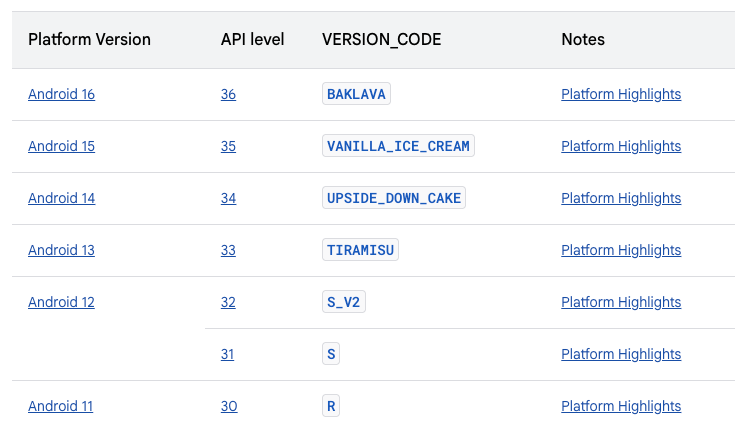Click API level 30 link

click(x=229, y=406)
